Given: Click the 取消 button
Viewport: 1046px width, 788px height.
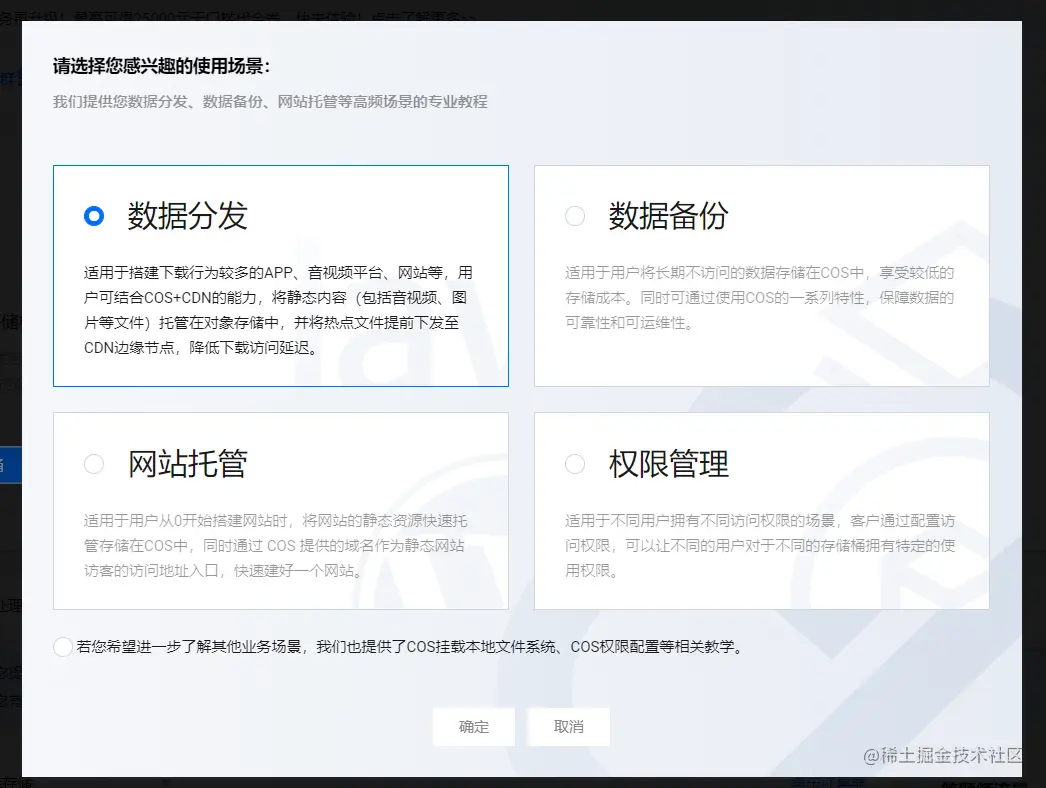Looking at the screenshot, I should 568,727.
